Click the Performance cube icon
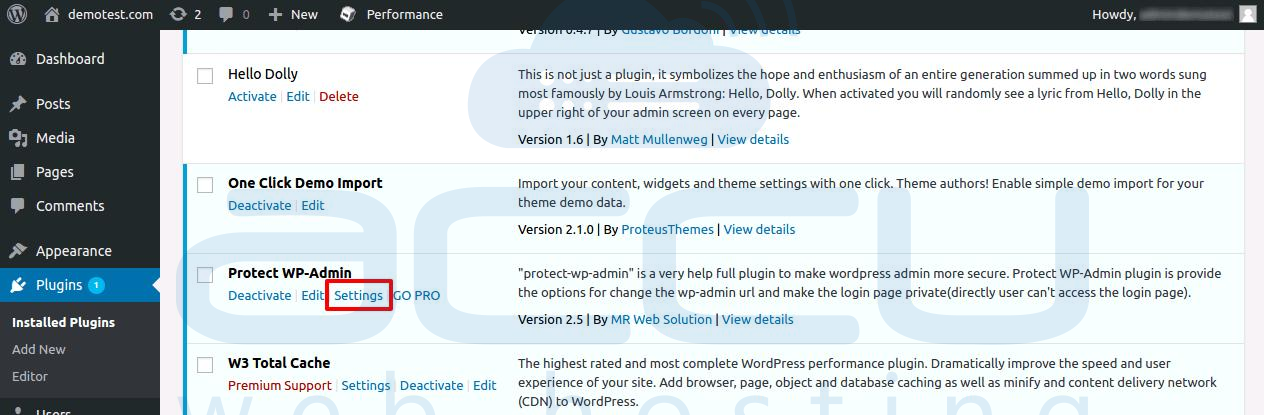 (347, 14)
